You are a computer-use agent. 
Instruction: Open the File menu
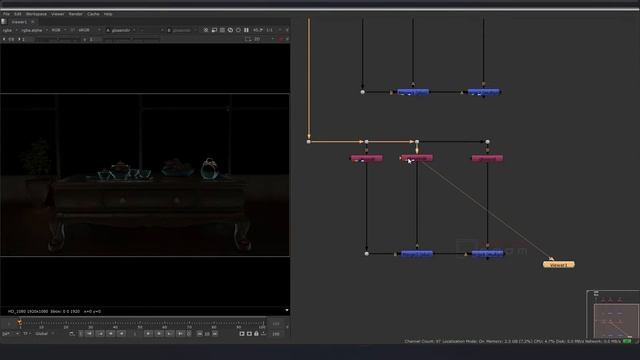(x=6, y=14)
